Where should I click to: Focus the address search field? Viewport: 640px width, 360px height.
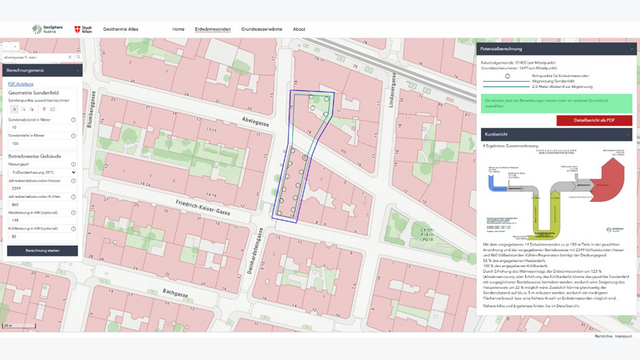35,57
